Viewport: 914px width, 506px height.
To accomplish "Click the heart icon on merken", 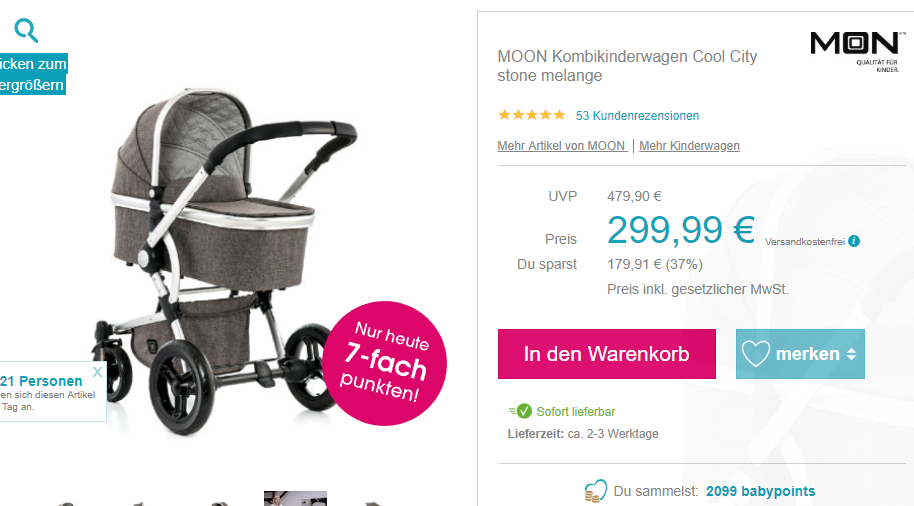I will pos(755,354).
